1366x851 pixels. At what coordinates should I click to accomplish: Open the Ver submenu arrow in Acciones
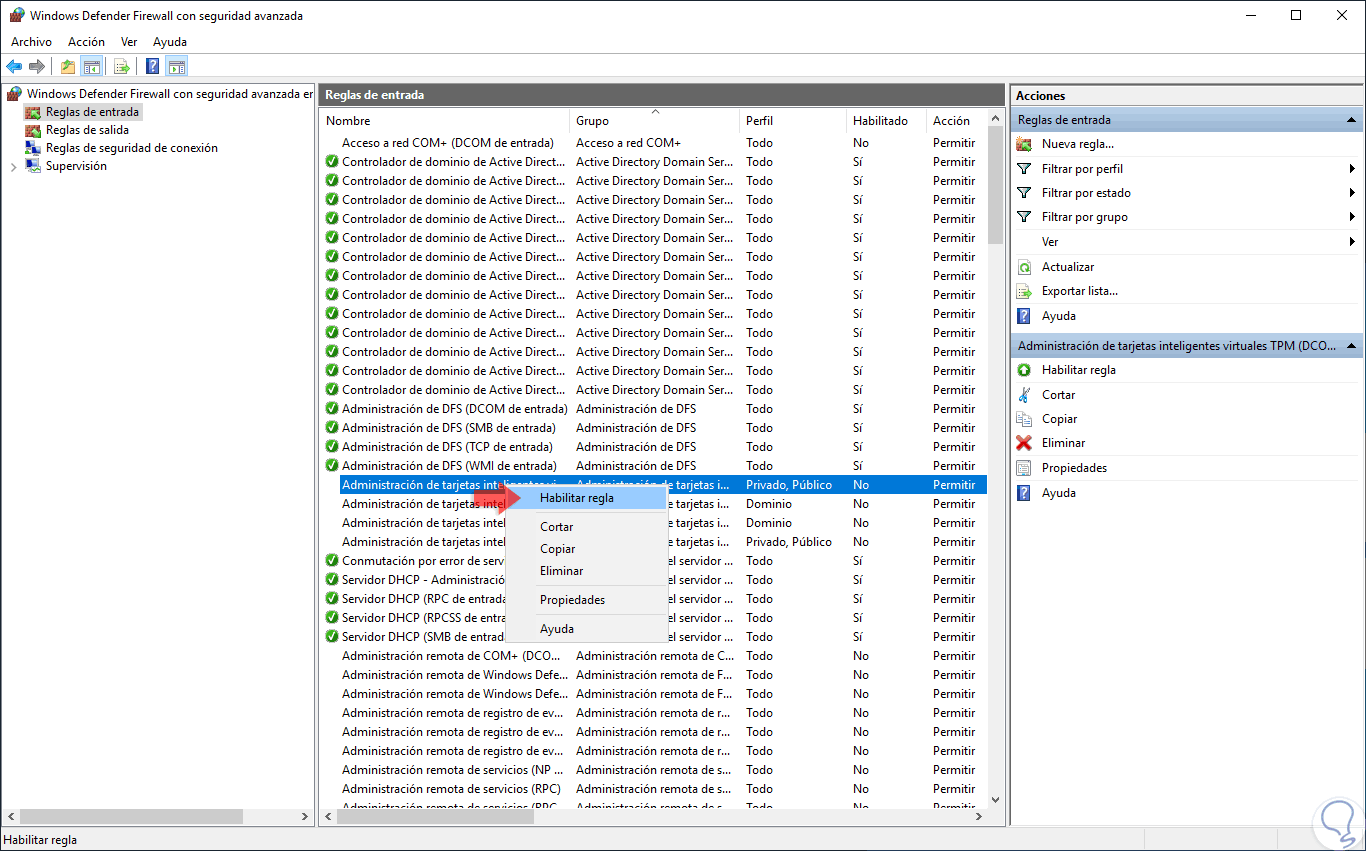coord(1352,242)
